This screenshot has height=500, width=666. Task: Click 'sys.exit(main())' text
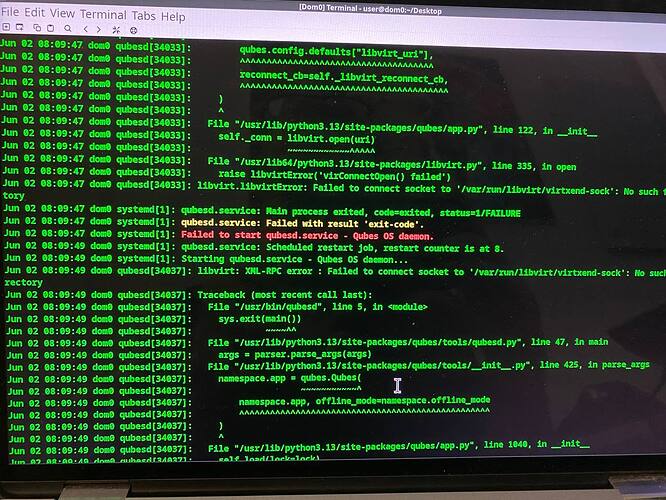260,319
